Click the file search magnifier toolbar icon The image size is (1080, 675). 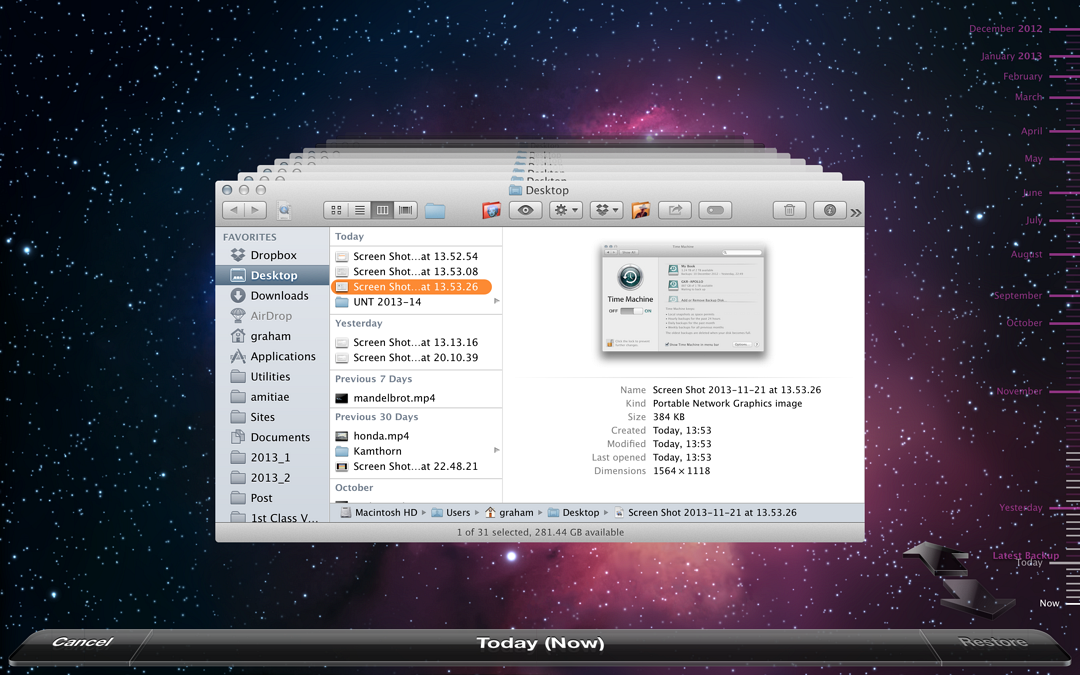(x=284, y=211)
